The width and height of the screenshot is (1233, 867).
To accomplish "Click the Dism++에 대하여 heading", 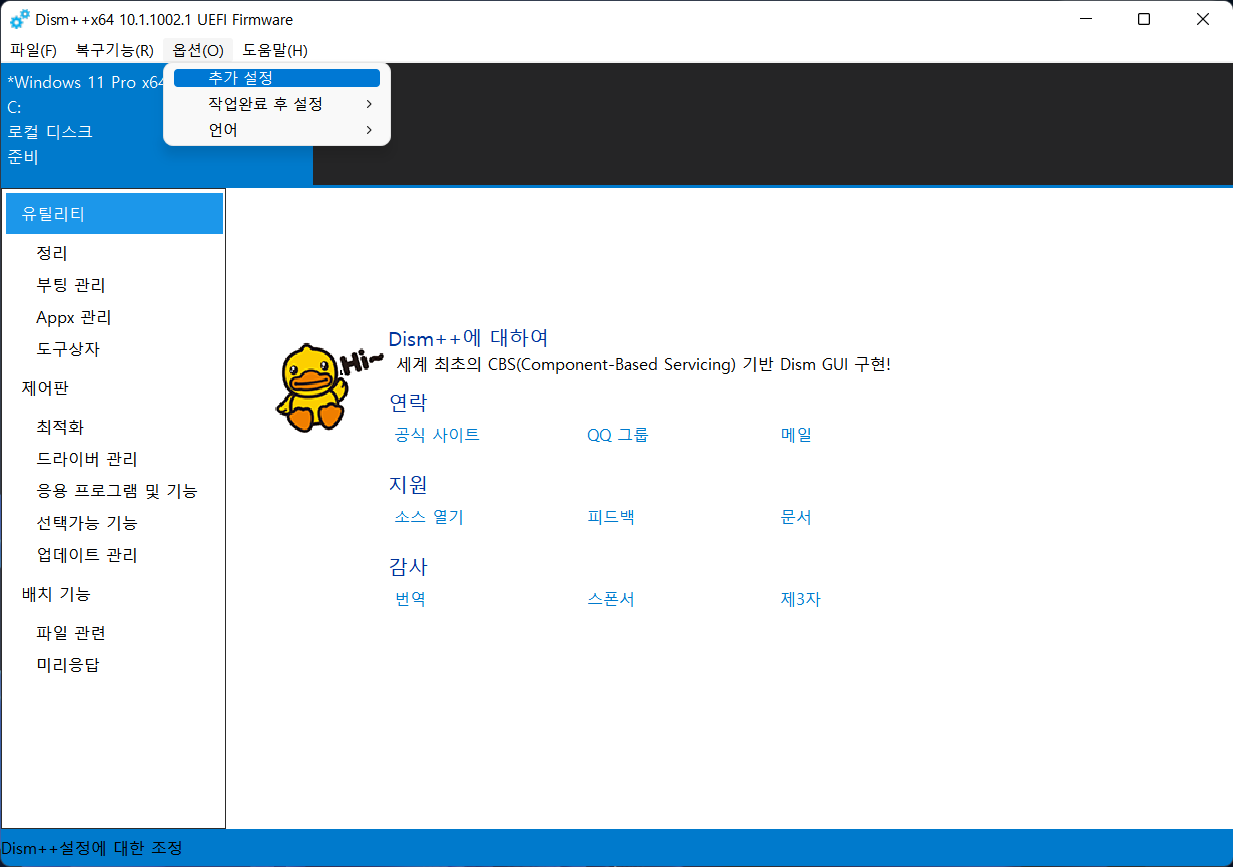I will [468, 338].
